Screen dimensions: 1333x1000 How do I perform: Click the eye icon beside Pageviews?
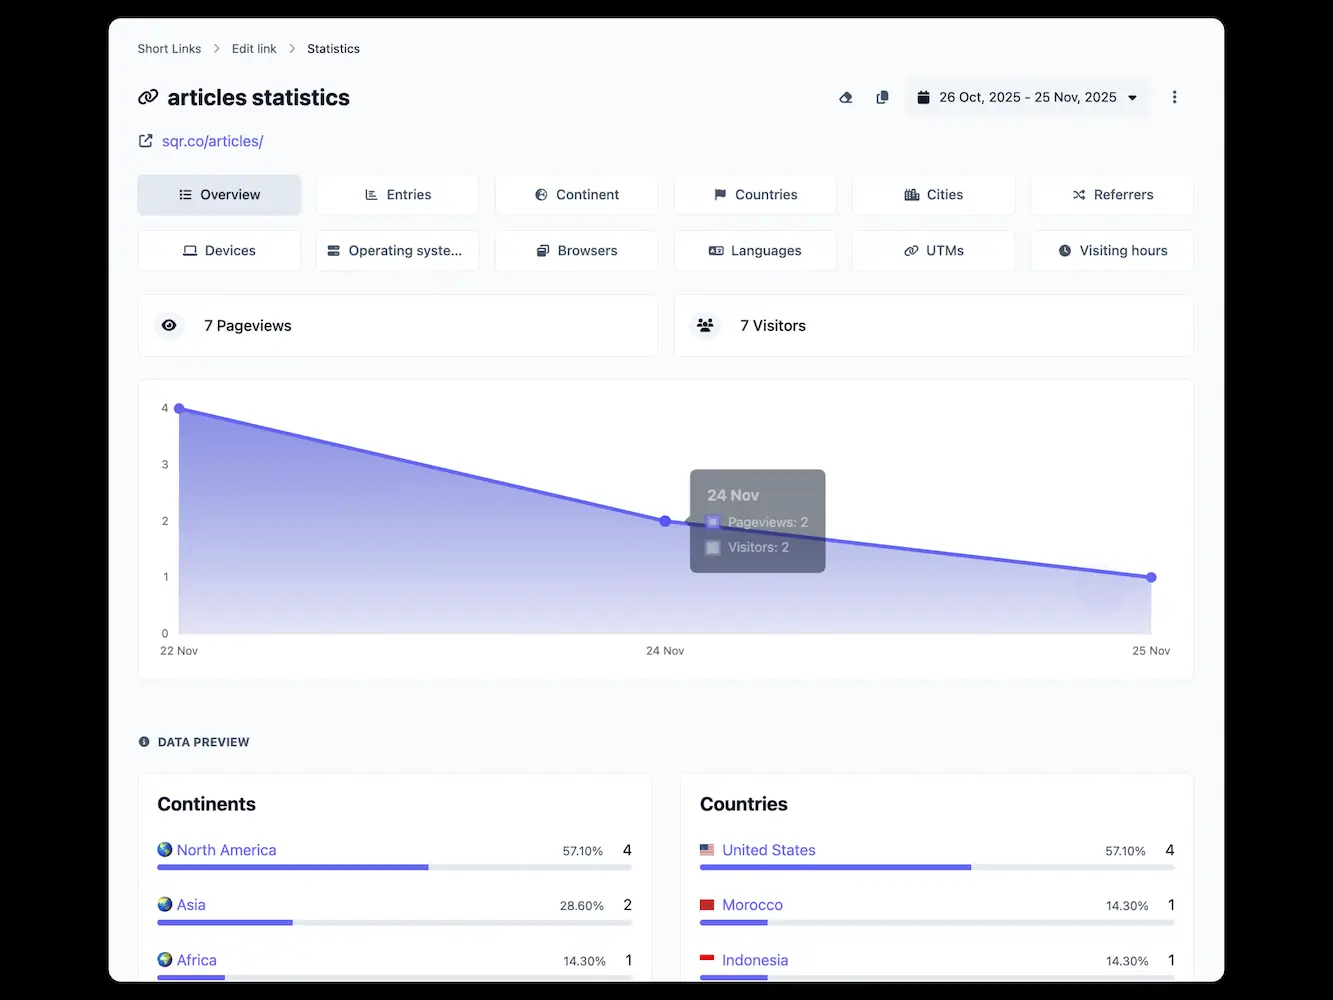pos(169,325)
